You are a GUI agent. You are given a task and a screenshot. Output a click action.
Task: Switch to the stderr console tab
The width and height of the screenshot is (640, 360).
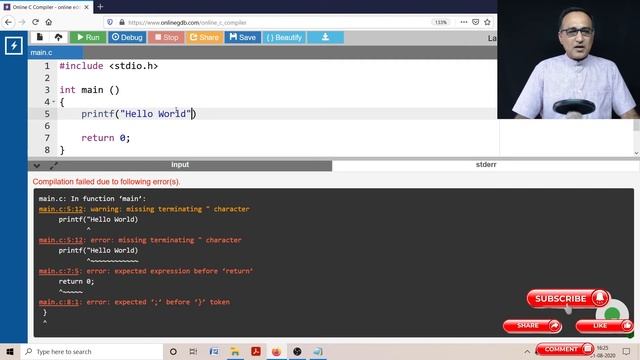[486, 165]
